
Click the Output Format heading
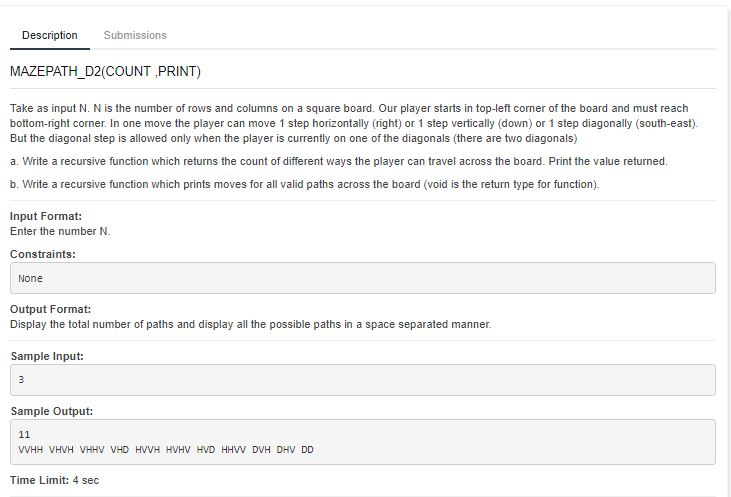click(50, 310)
